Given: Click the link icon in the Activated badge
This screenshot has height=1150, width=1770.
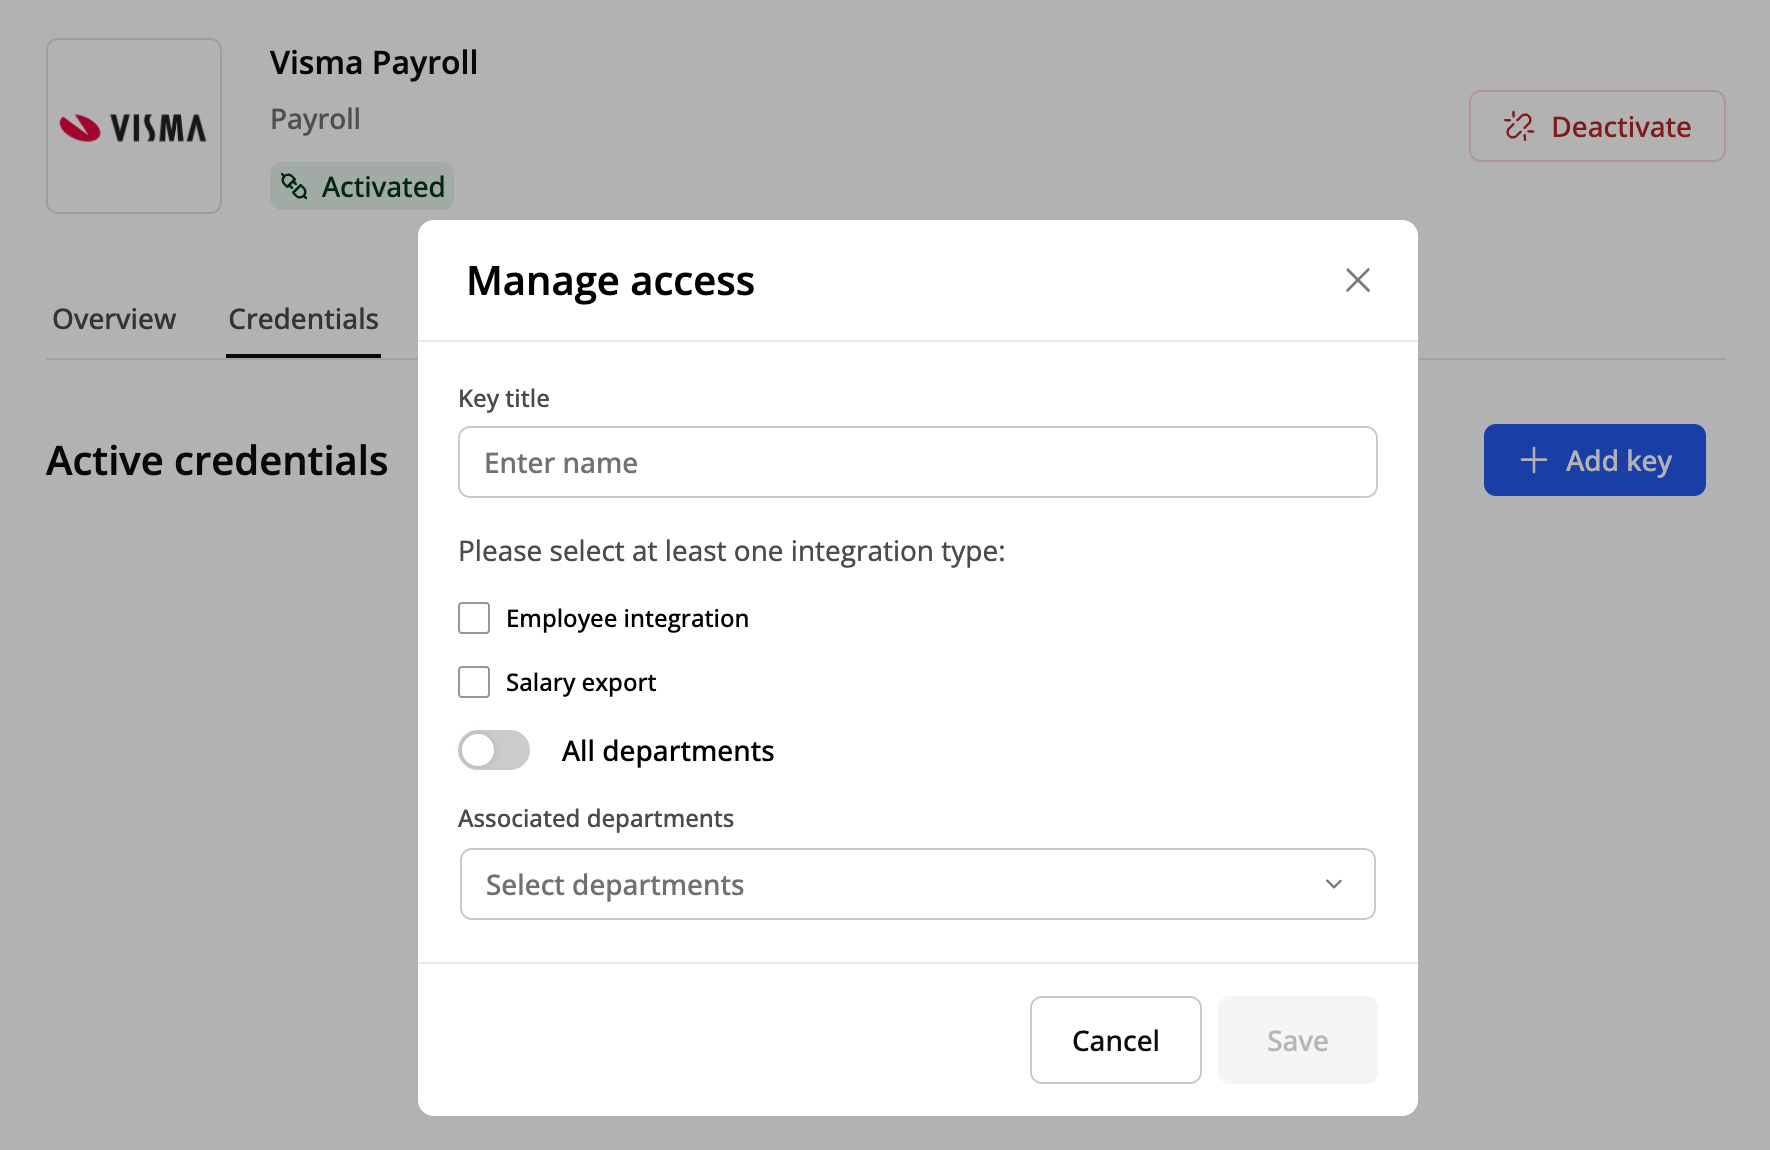Looking at the screenshot, I should point(294,186).
